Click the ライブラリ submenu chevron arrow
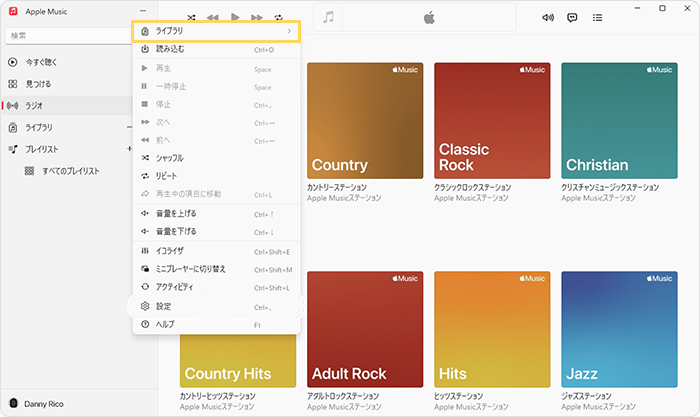 [289, 31]
